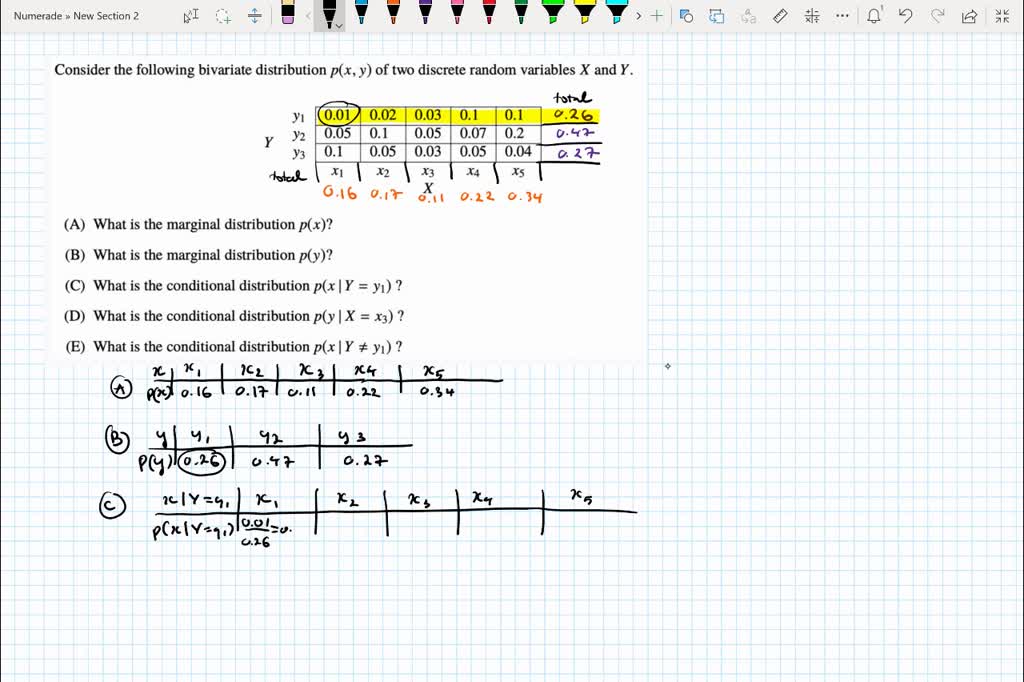The width and height of the screenshot is (1024, 682).
Task: Toggle the Ruler on the canvas
Action: (781, 15)
